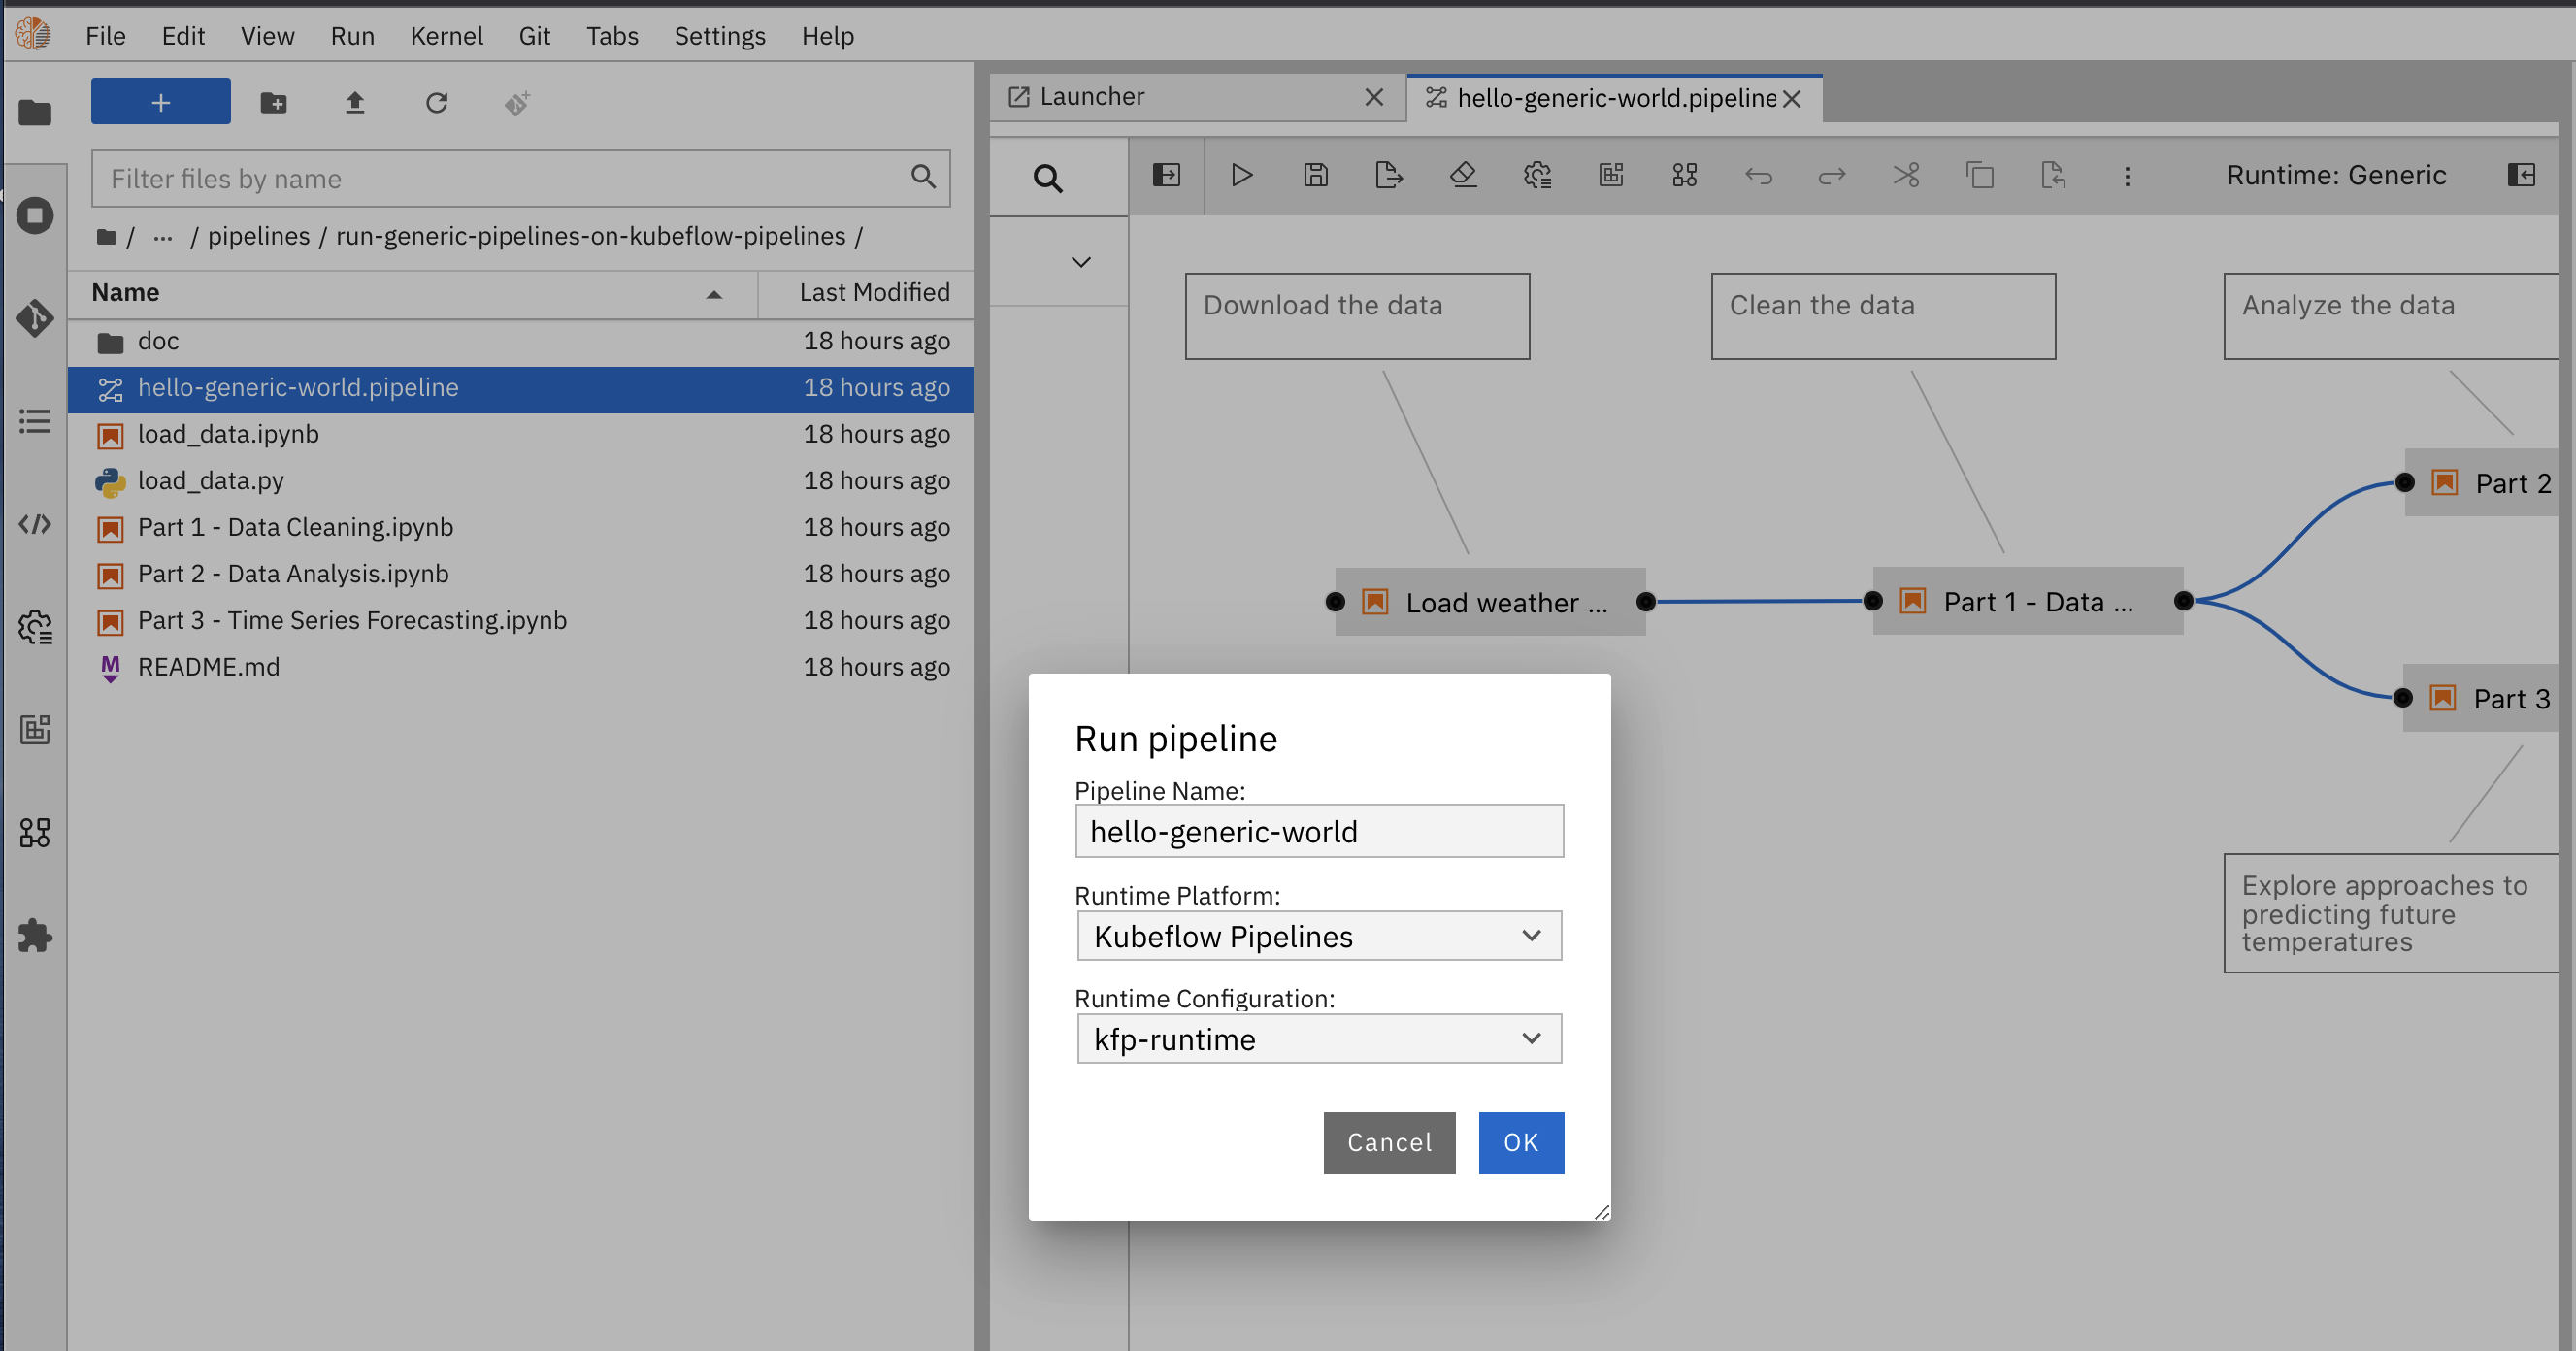Open the Extension Manager puzzle icon
2576x1351 pixels.
35,936
